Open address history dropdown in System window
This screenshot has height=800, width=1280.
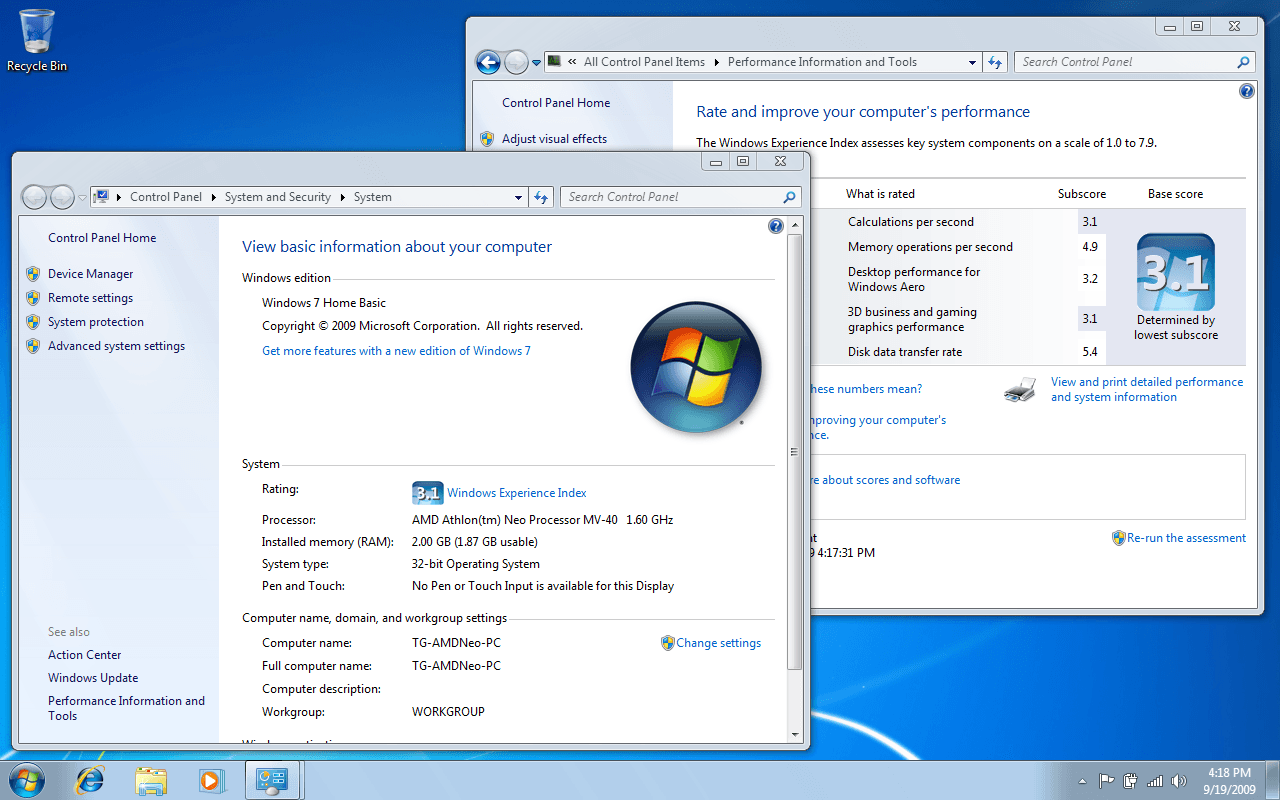pos(518,197)
